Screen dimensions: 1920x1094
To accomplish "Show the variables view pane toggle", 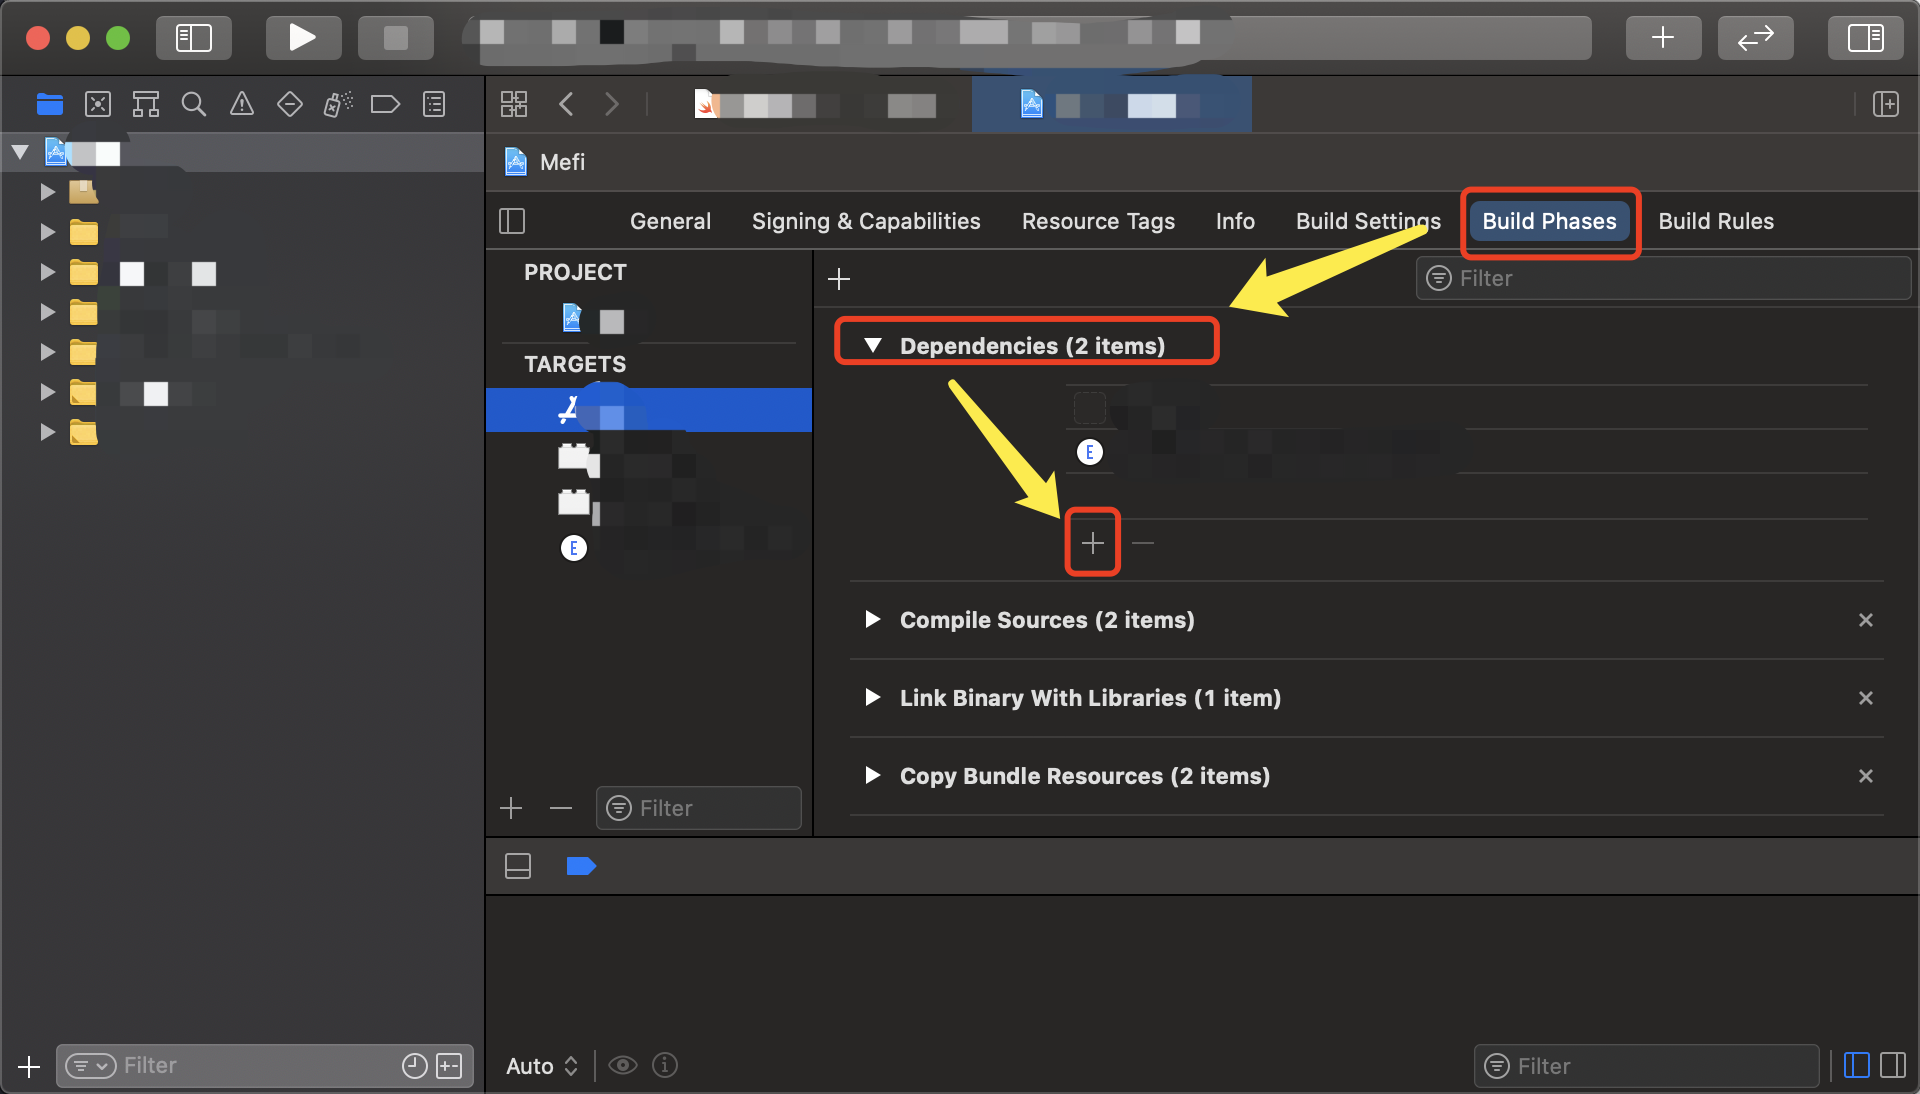I will (1856, 1066).
